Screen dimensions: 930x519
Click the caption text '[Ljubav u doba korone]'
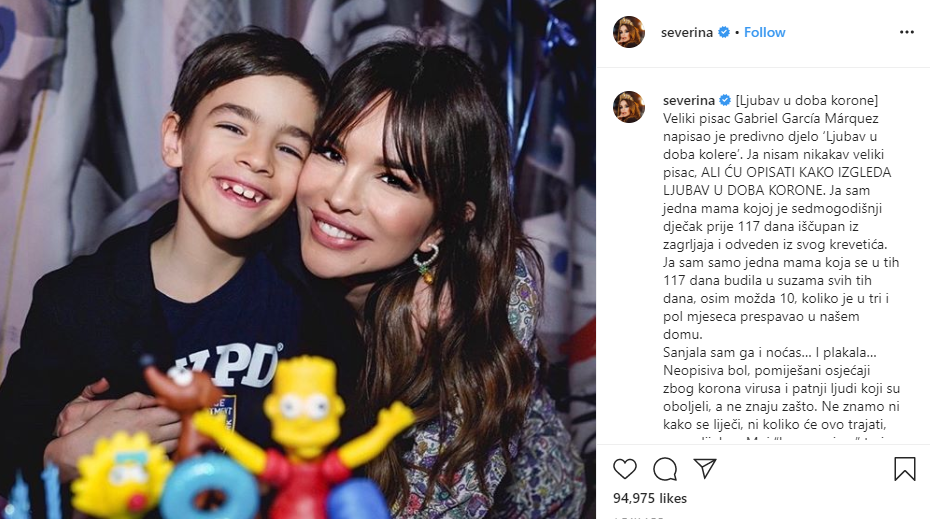(807, 100)
